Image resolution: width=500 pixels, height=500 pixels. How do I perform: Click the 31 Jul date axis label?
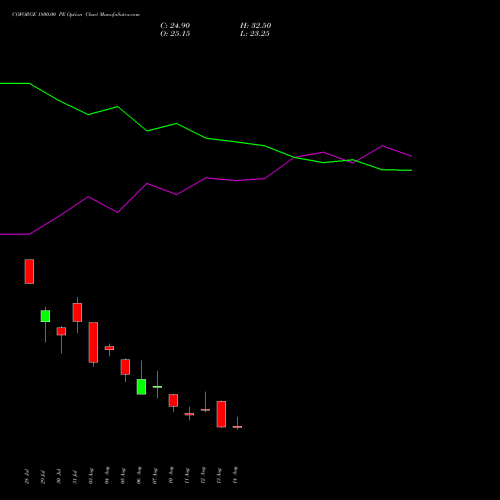75,477
